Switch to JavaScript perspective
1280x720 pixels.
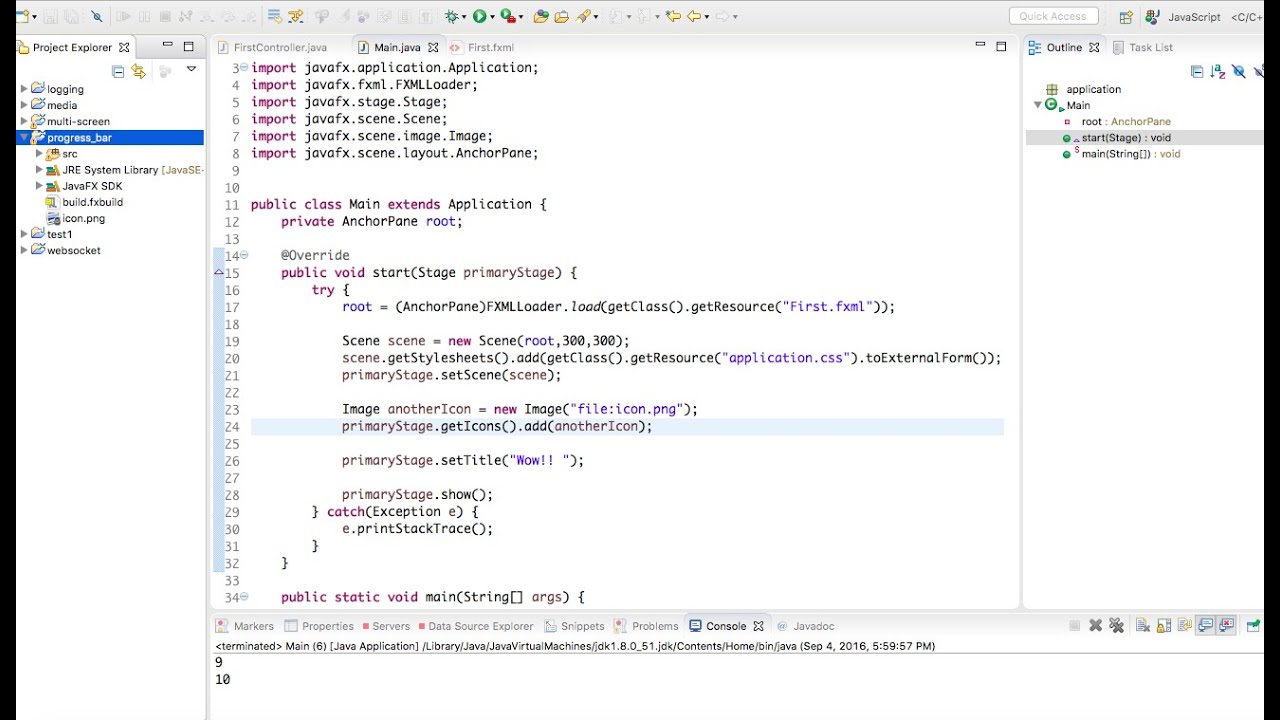(x=1194, y=17)
